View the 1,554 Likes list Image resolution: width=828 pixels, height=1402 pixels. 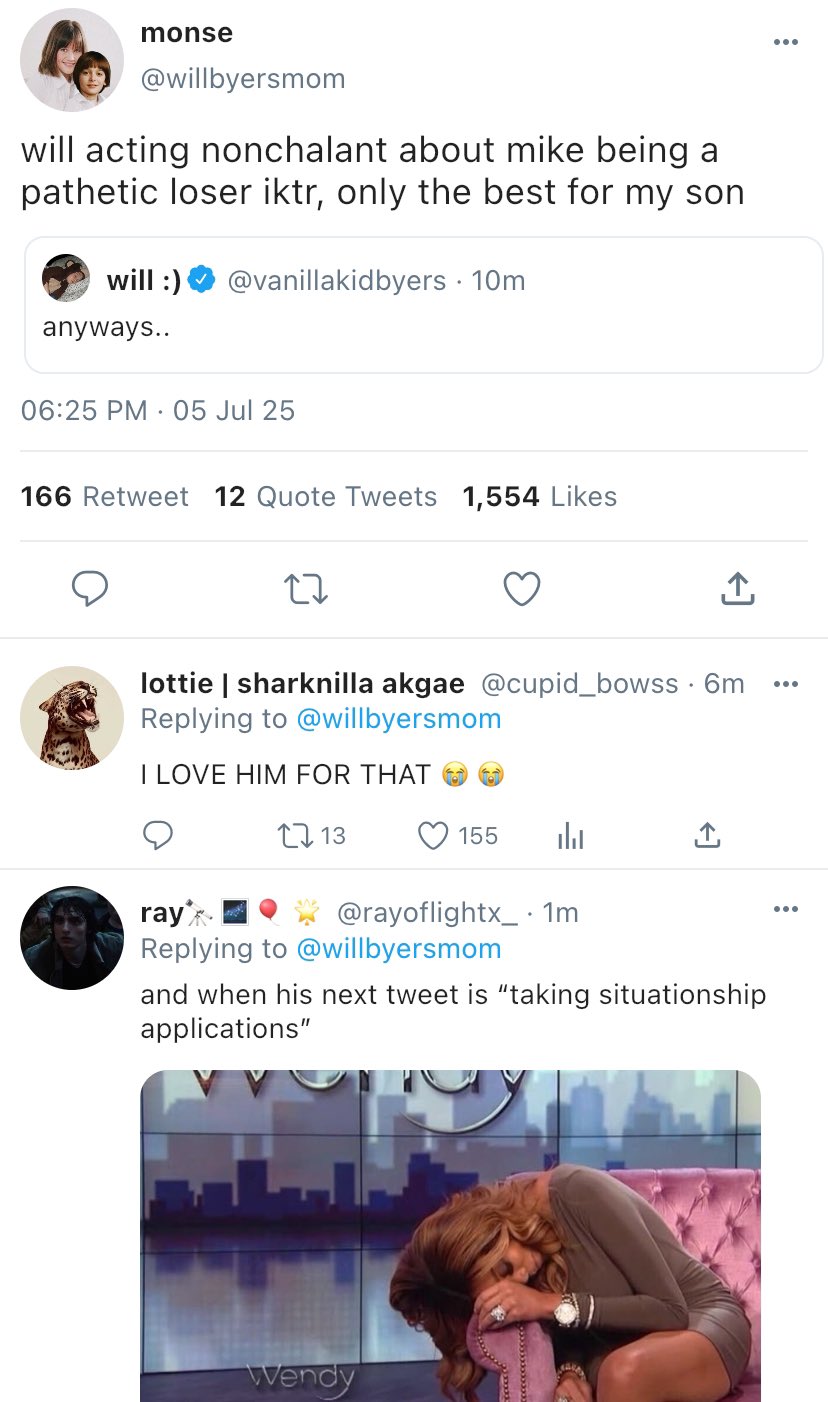(x=540, y=497)
